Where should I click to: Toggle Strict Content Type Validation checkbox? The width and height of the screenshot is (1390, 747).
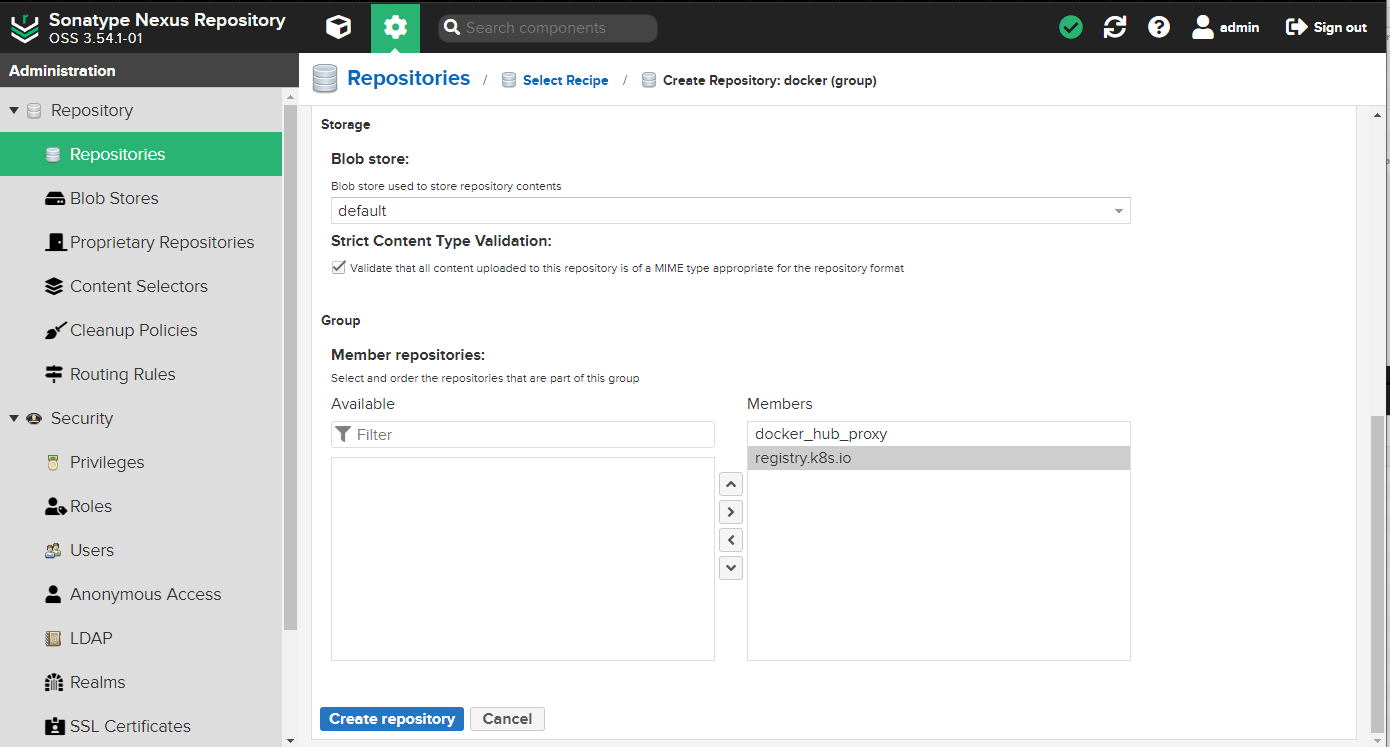pyautogui.click(x=338, y=268)
